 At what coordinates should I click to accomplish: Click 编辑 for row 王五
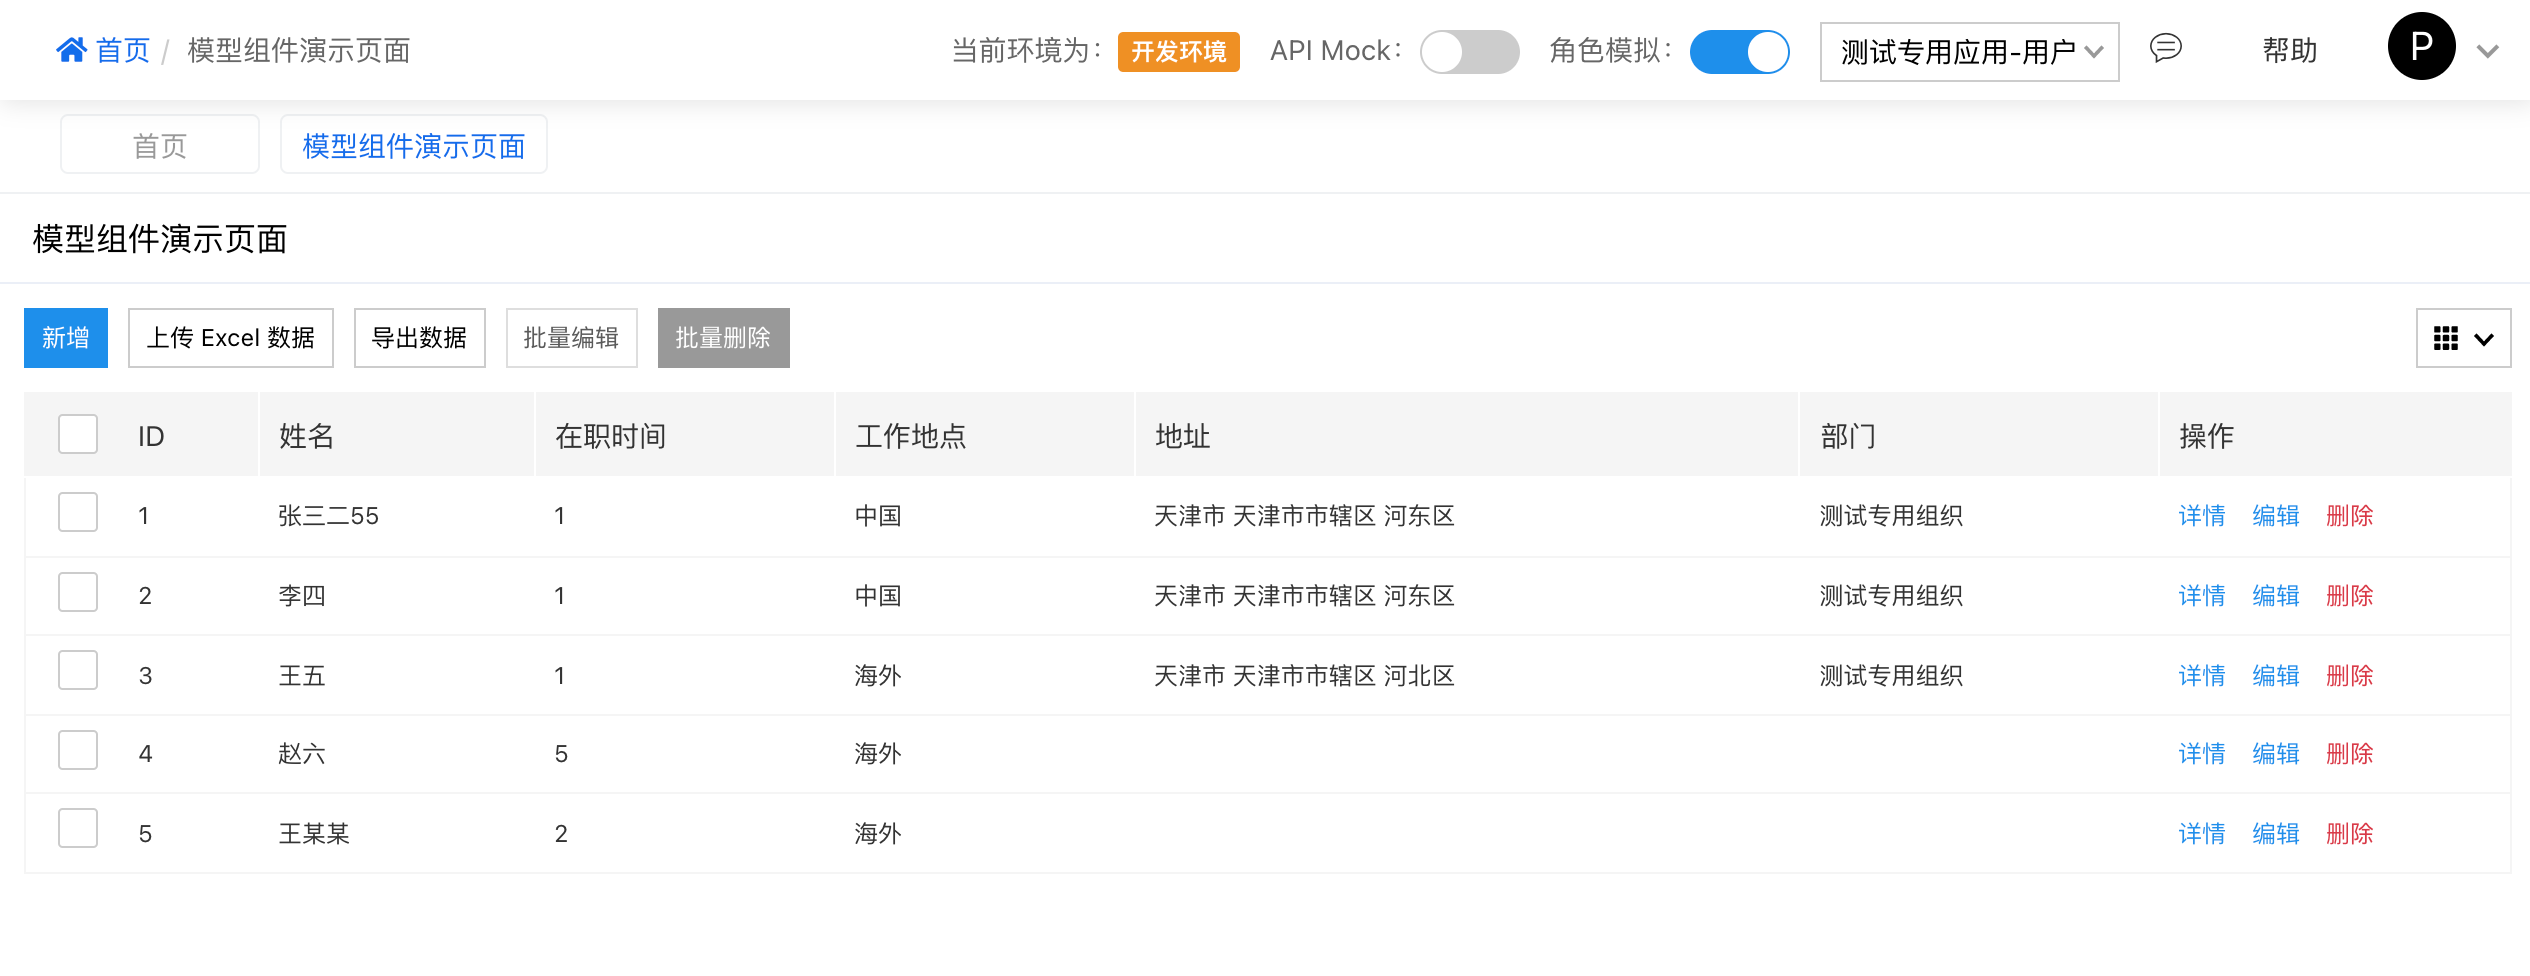tap(2276, 676)
